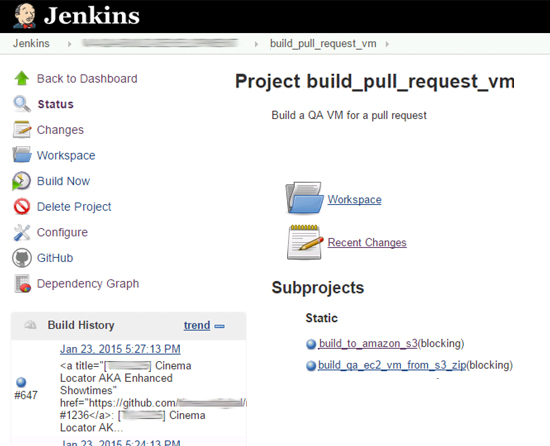The image size is (550, 446).
Task: Click the Build History header label
Action: pyautogui.click(x=81, y=325)
